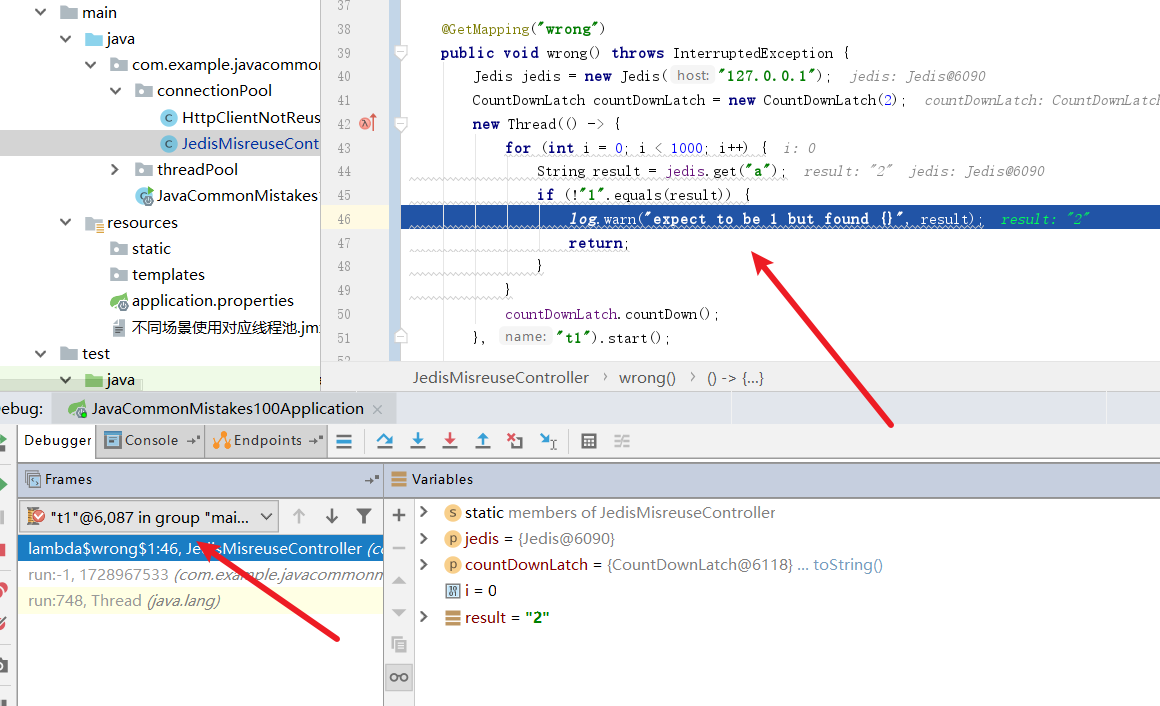The width and height of the screenshot is (1160, 706).
Task: Add a new watch with plus icon
Action: [399, 515]
